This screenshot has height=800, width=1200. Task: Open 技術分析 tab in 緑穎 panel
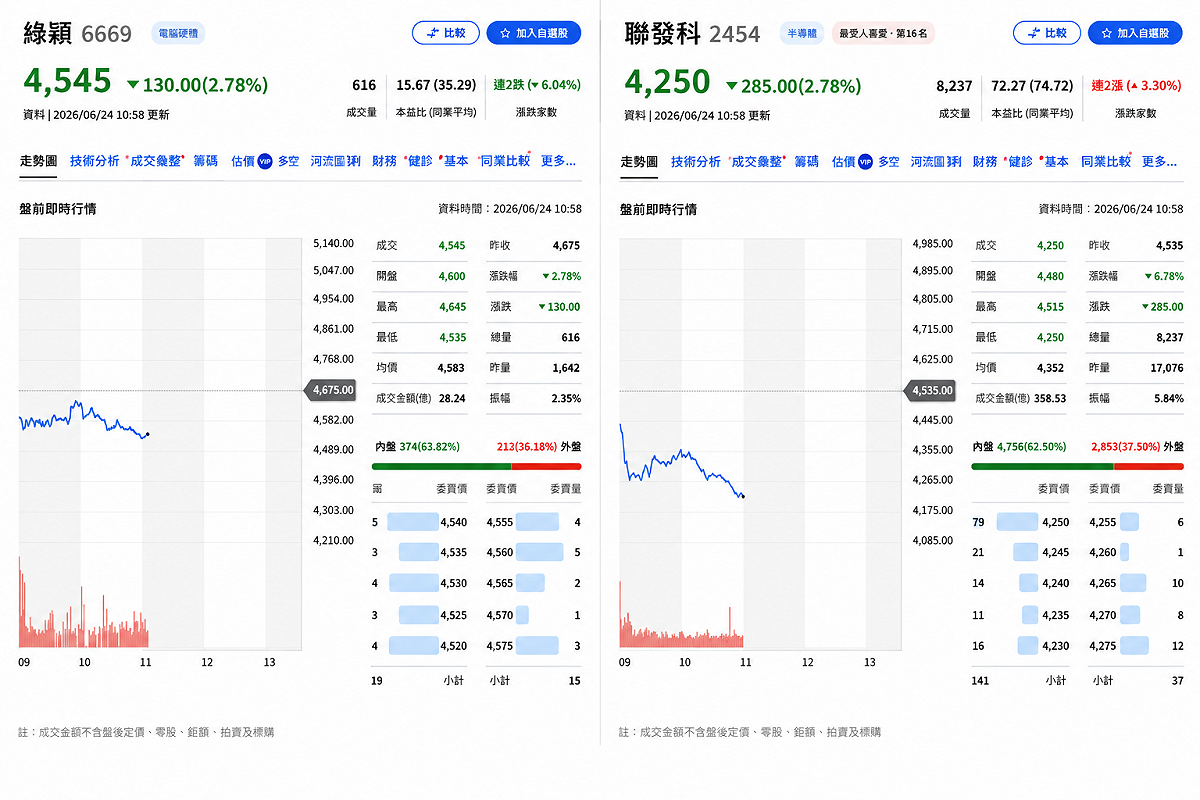(94, 161)
